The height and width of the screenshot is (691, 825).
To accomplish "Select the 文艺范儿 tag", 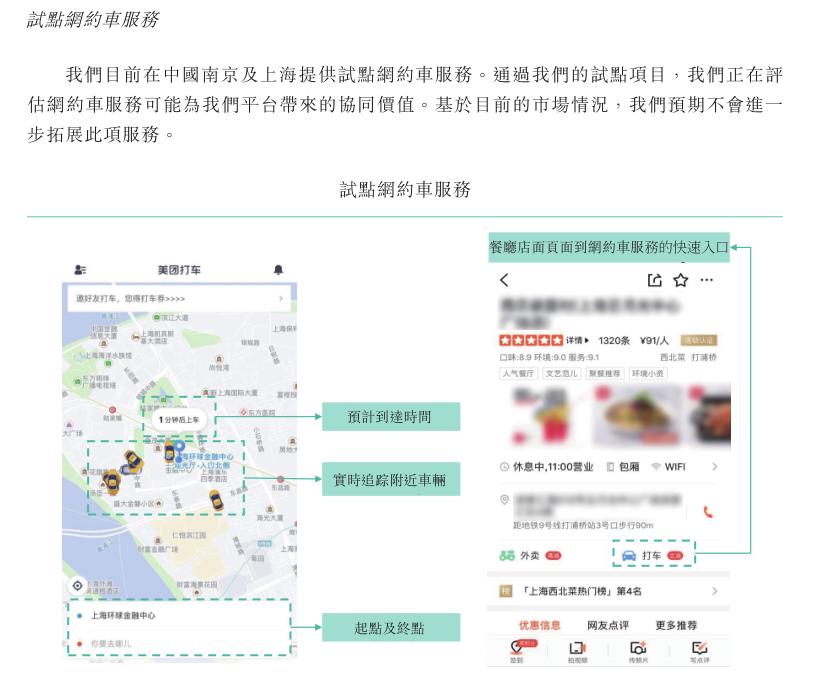I will [561, 374].
